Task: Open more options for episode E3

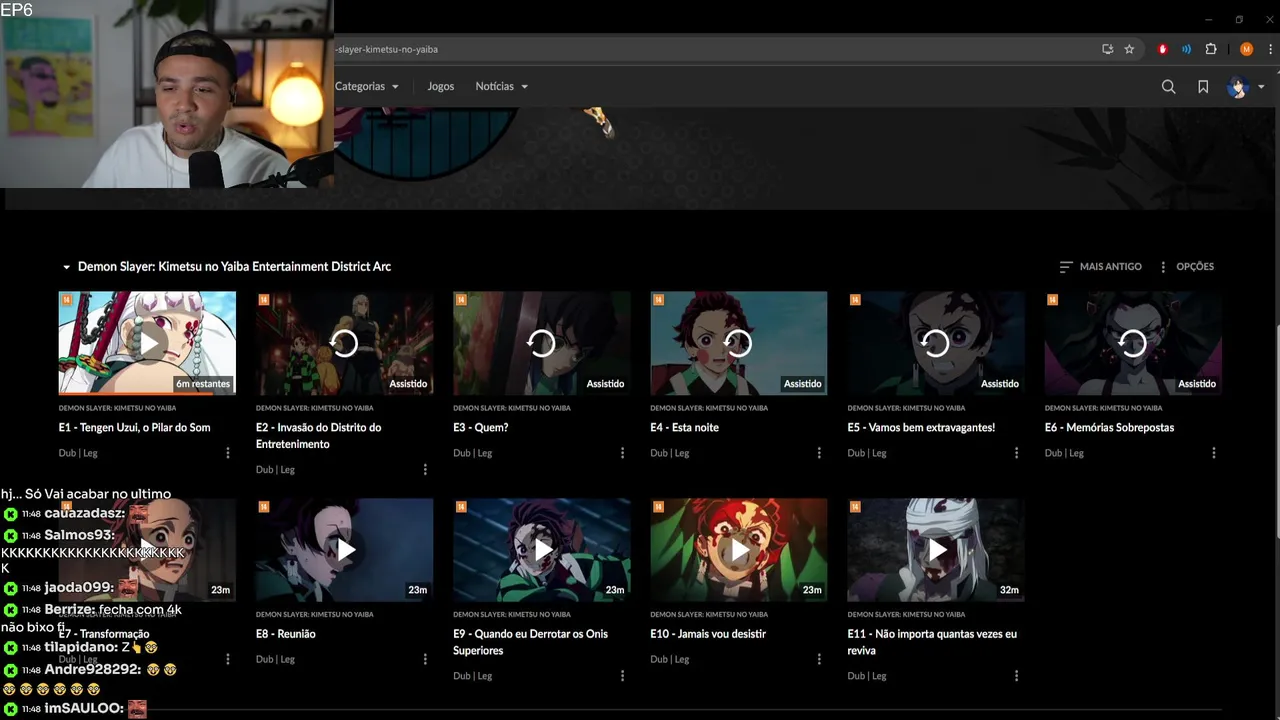Action: coord(622,453)
